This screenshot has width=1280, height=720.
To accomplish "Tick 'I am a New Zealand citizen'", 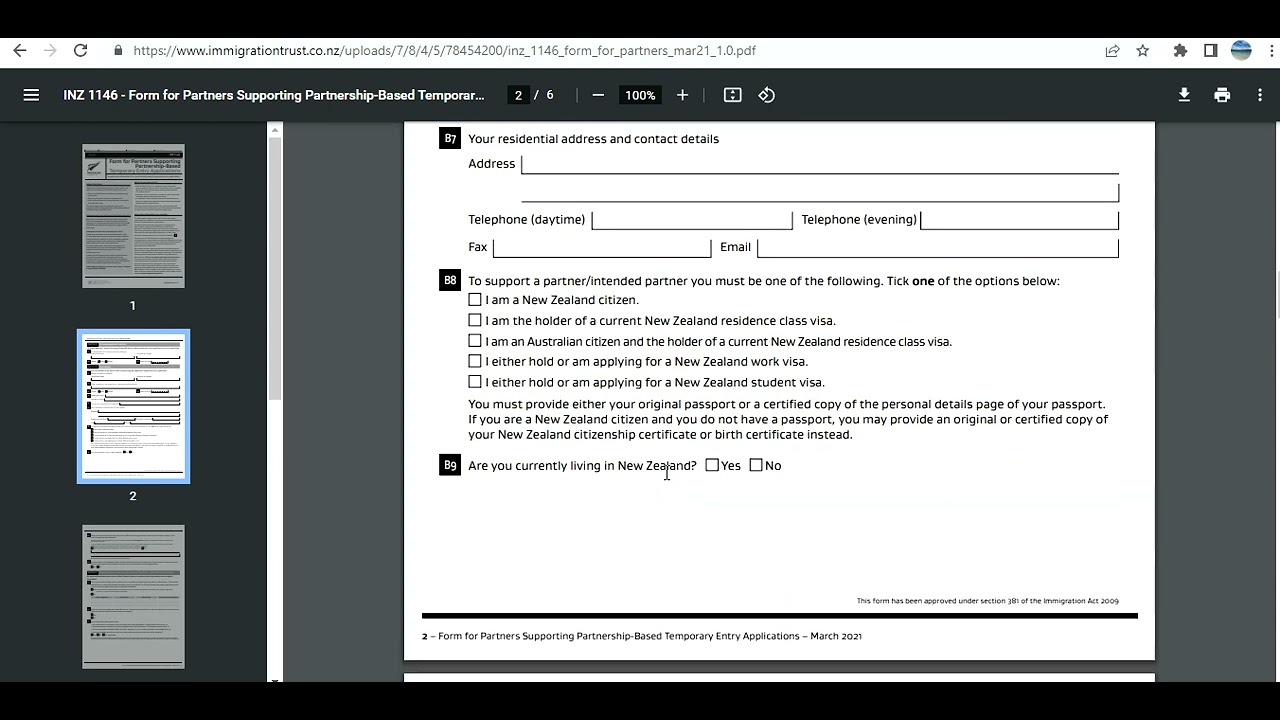I will point(475,299).
